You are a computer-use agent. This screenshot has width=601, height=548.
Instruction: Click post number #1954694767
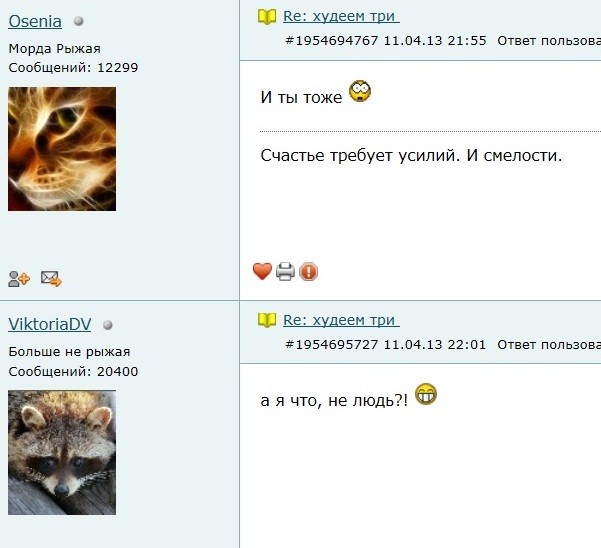(x=332, y=41)
